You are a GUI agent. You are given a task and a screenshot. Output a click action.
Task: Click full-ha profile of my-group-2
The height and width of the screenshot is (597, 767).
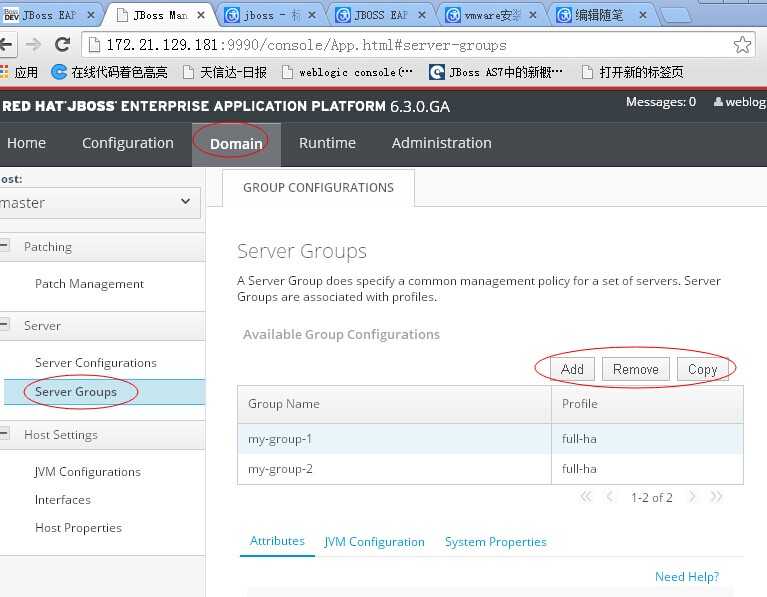point(579,469)
